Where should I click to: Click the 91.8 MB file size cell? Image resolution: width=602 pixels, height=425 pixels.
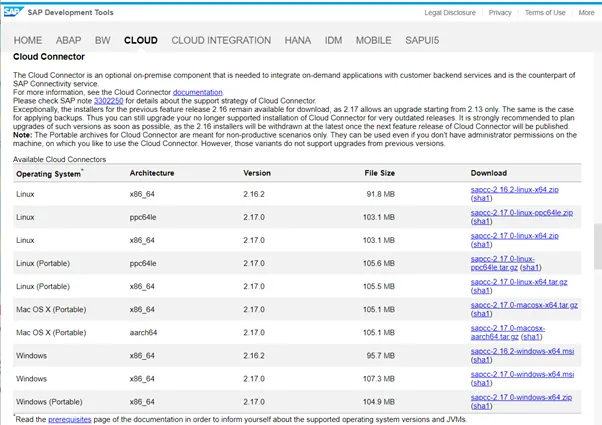pos(380,194)
